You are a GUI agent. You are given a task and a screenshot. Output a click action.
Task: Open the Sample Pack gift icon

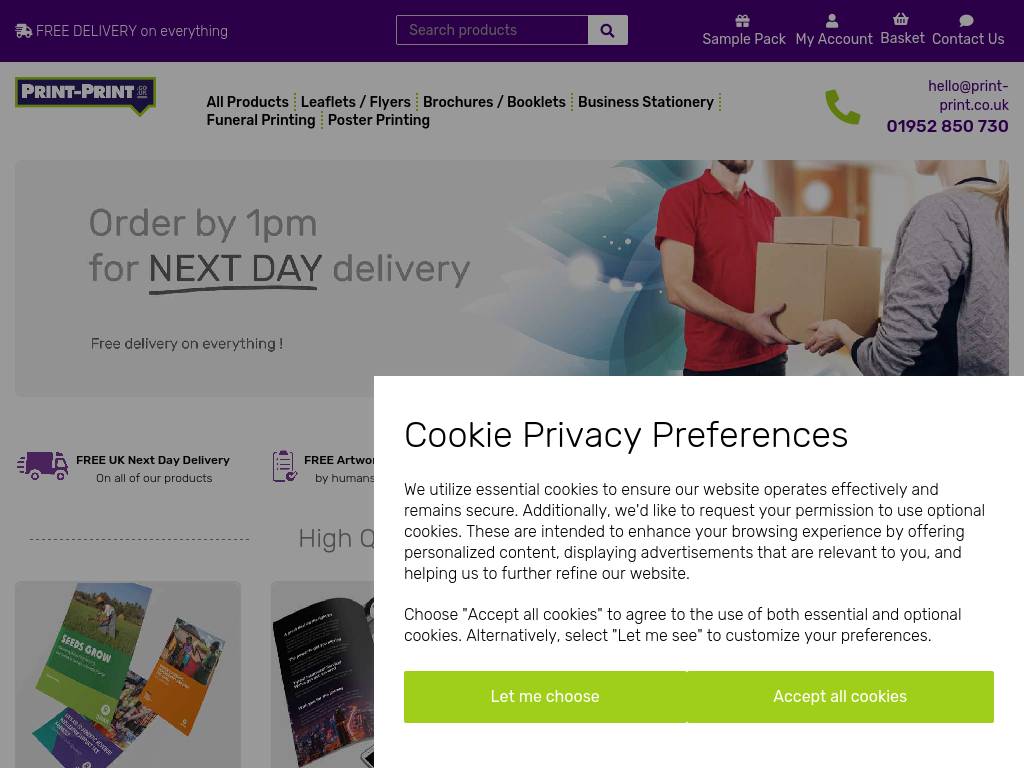(x=742, y=21)
